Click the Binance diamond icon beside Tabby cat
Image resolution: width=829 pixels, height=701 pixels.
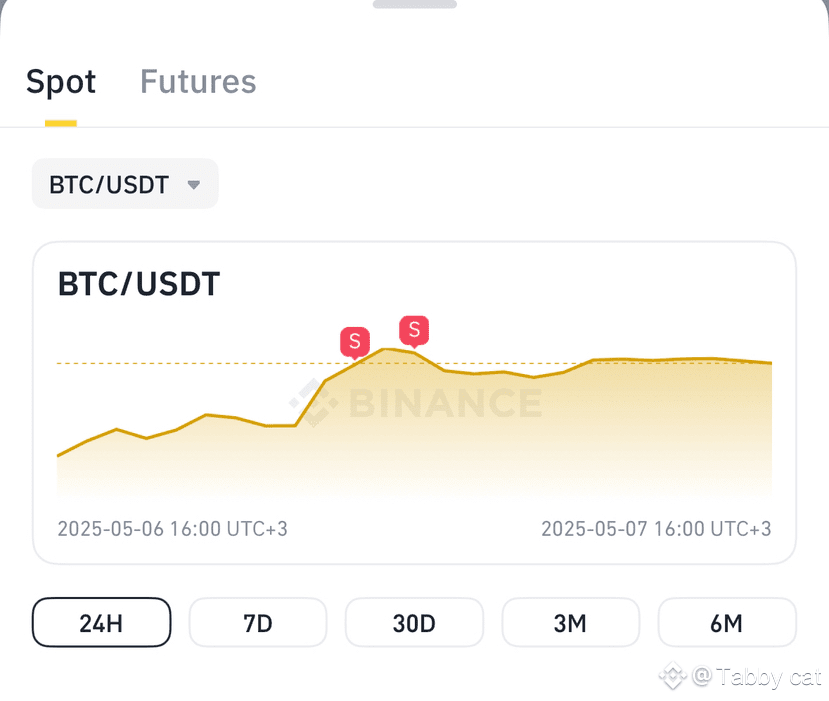[673, 676]
